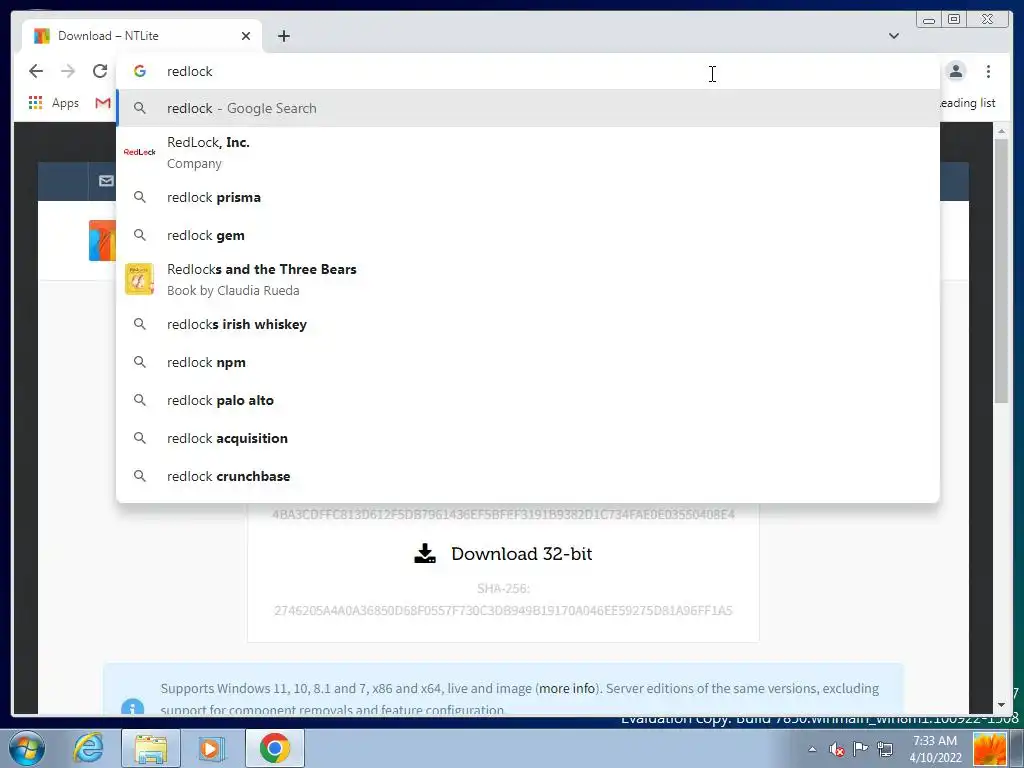Click the Google icon in the address bar
Screen dimensions: 1024x768
pos(140,71)
